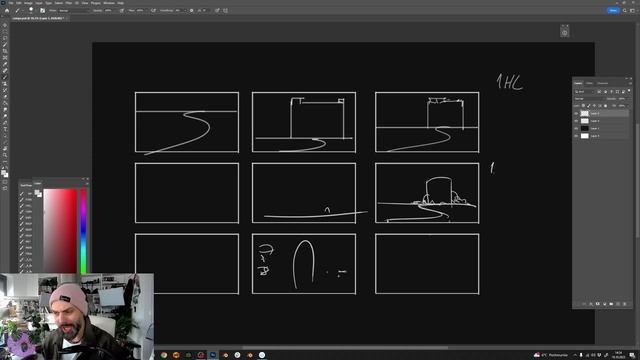Click the taskbar clock

[x=618, y=355]
